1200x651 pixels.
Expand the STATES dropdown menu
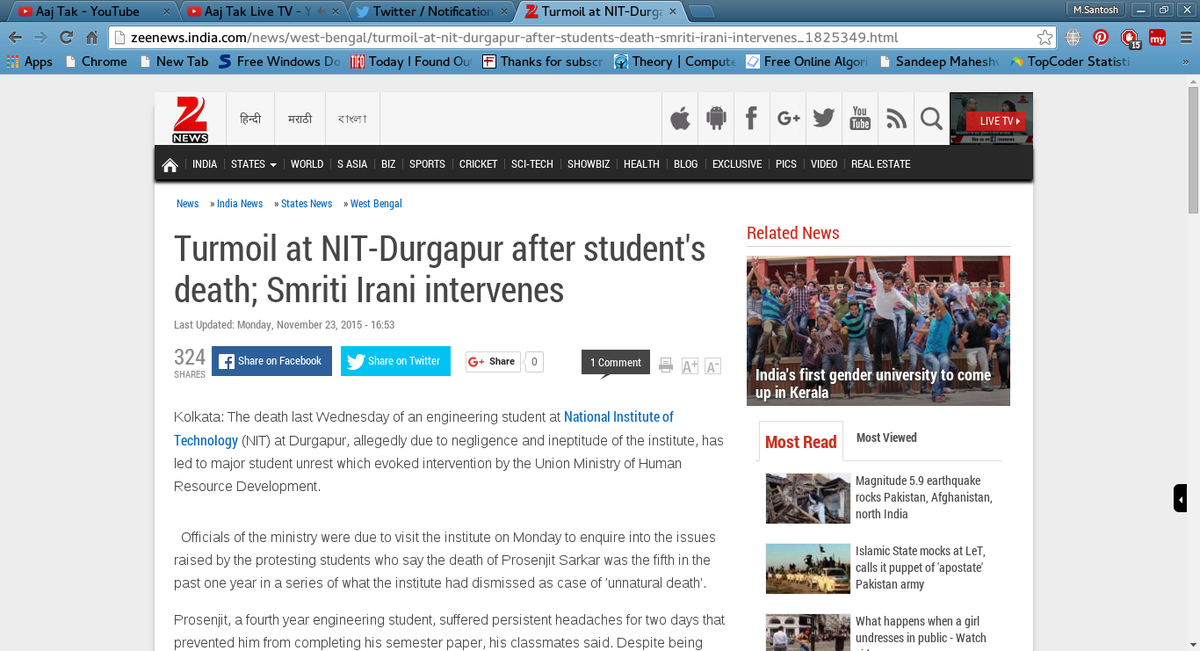(253, 164)
